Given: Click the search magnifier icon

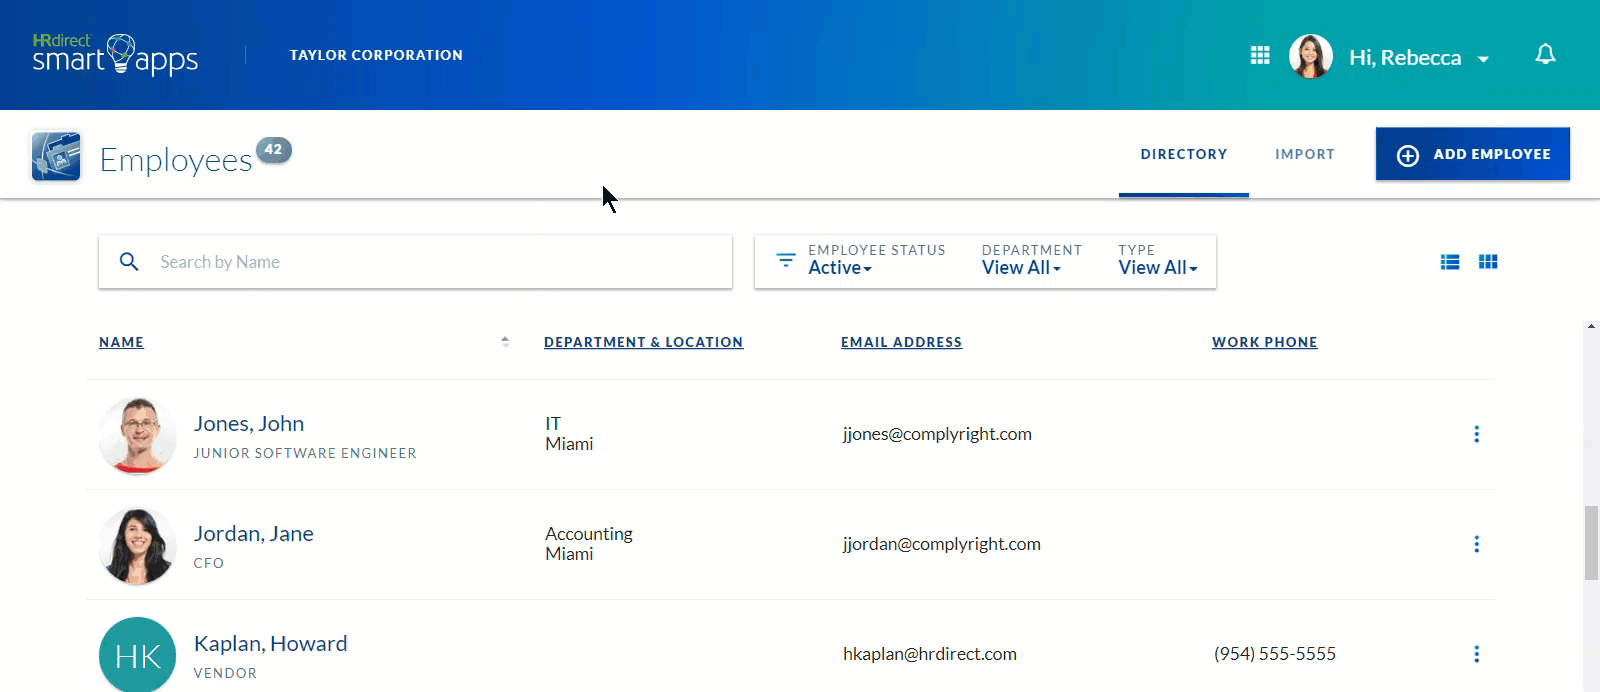Looking at the screenshot, I should click(129, 262).
